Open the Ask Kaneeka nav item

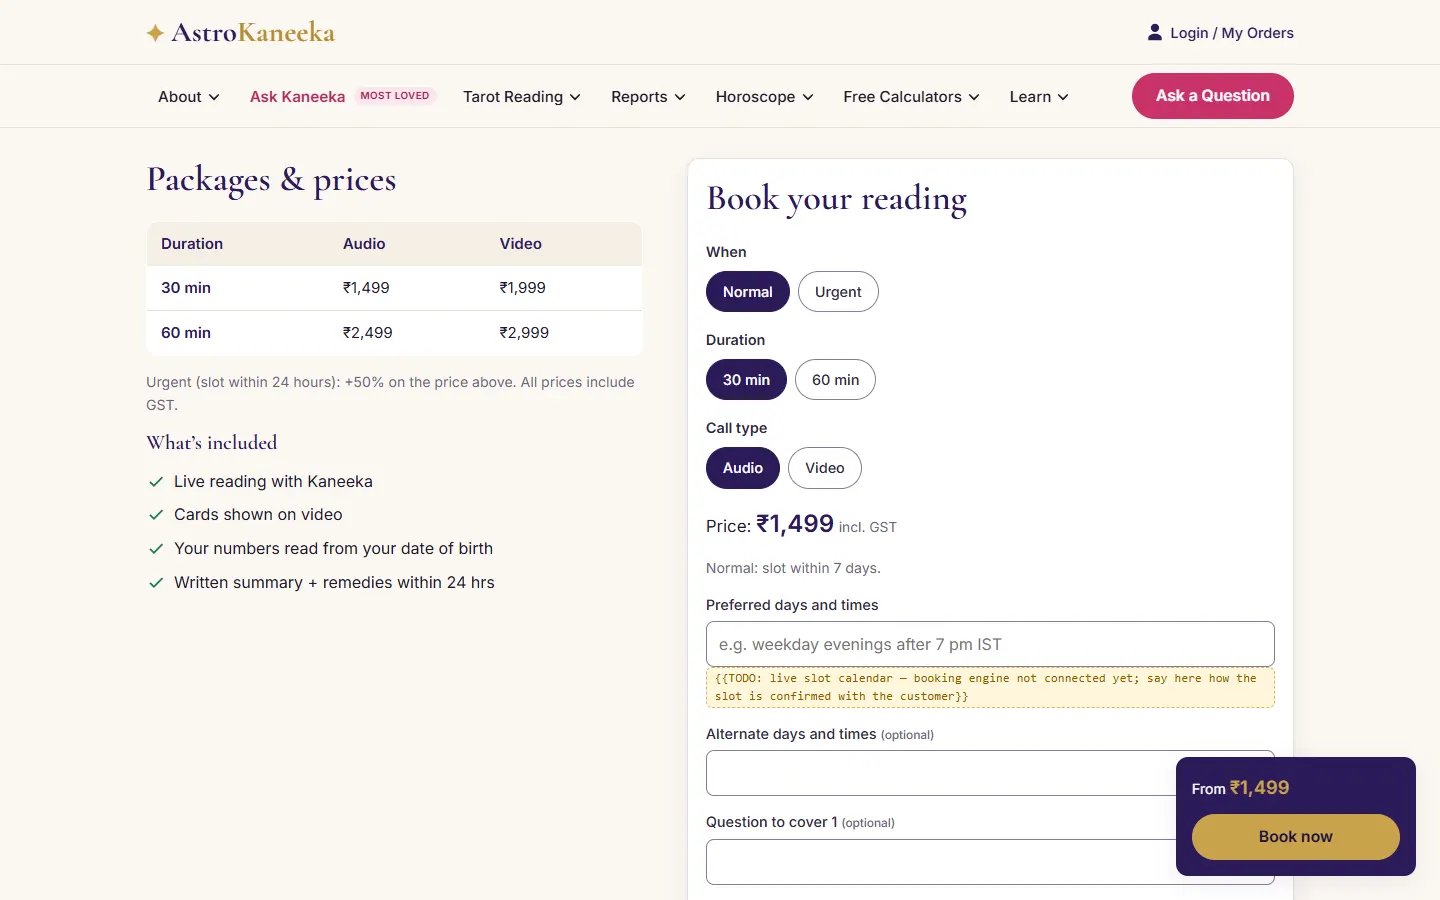pos(297,97)
